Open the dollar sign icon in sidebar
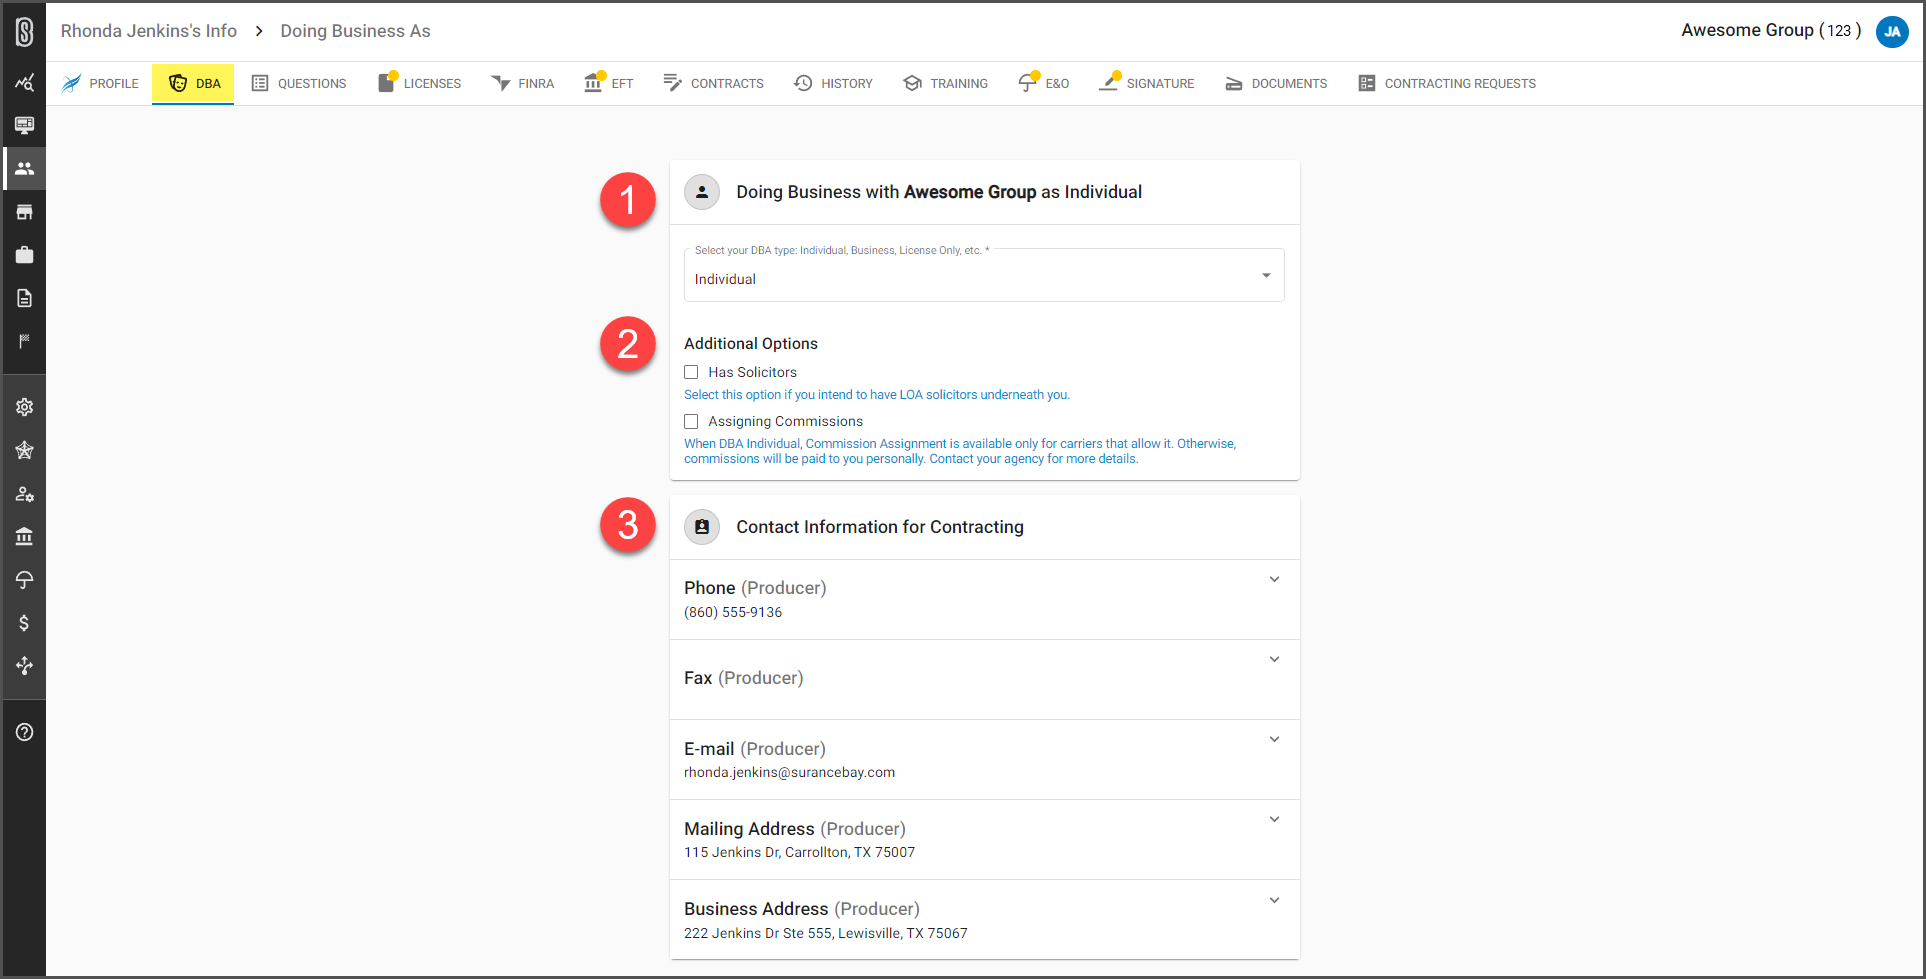1926x979 pixels. 24,623
